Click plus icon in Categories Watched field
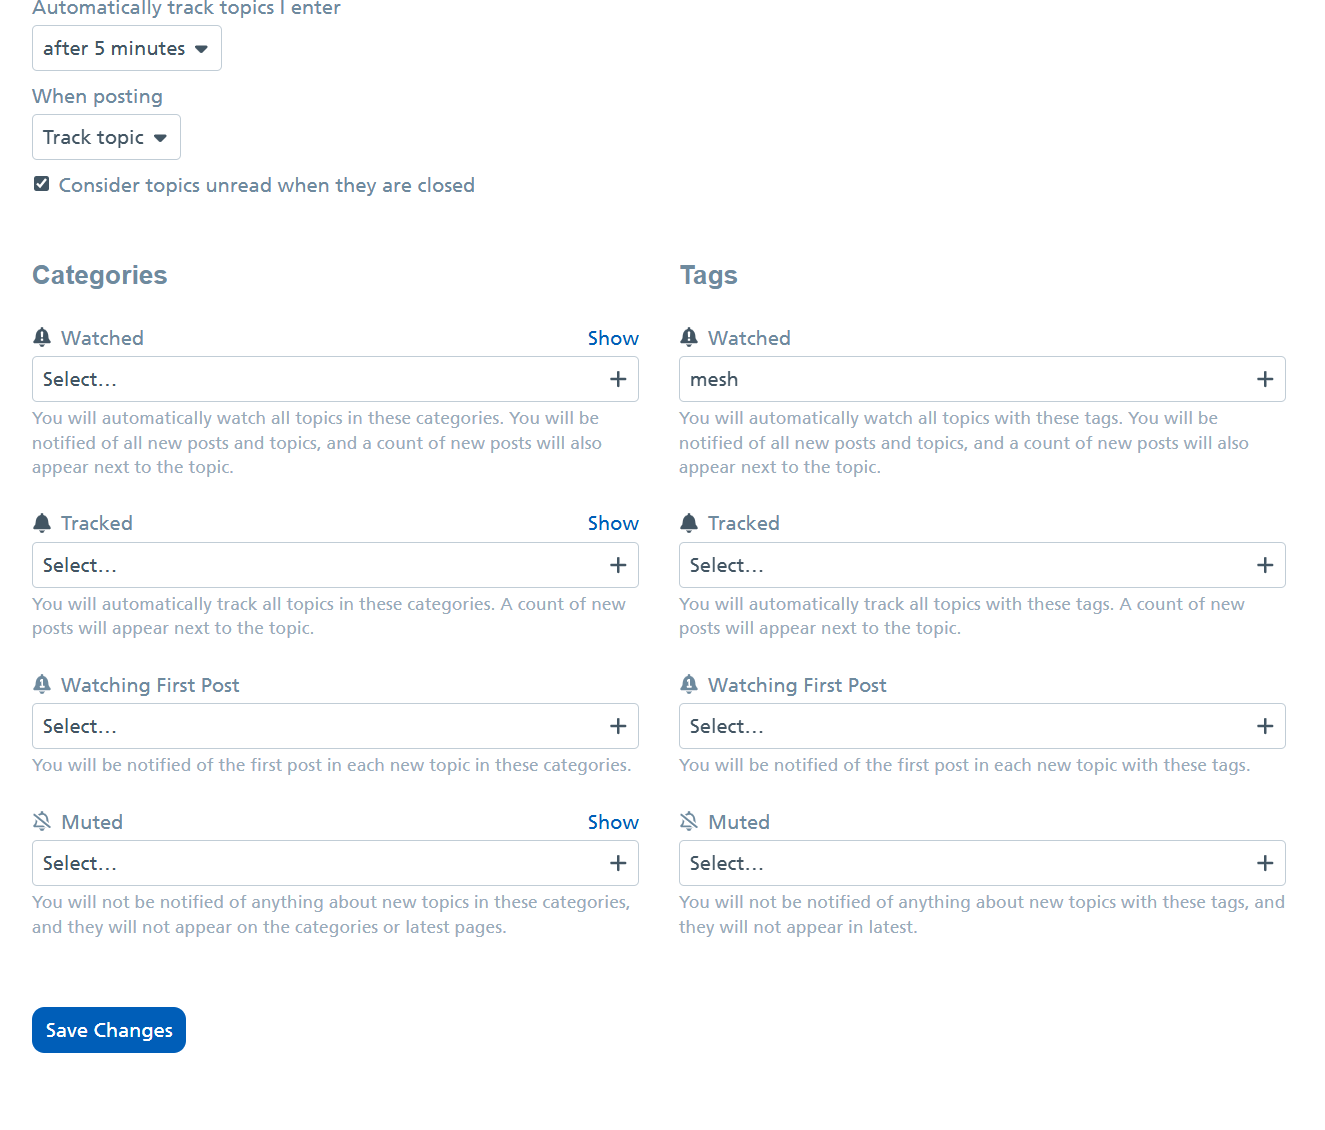 pyautogui.click(x=618, y=379)
